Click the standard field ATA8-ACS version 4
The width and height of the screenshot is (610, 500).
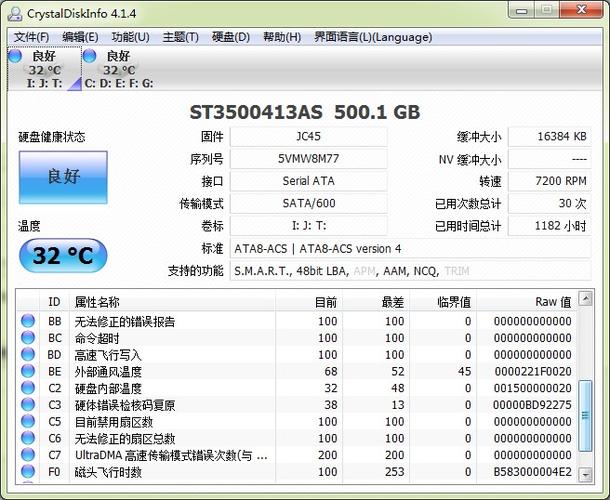point(411,249)
